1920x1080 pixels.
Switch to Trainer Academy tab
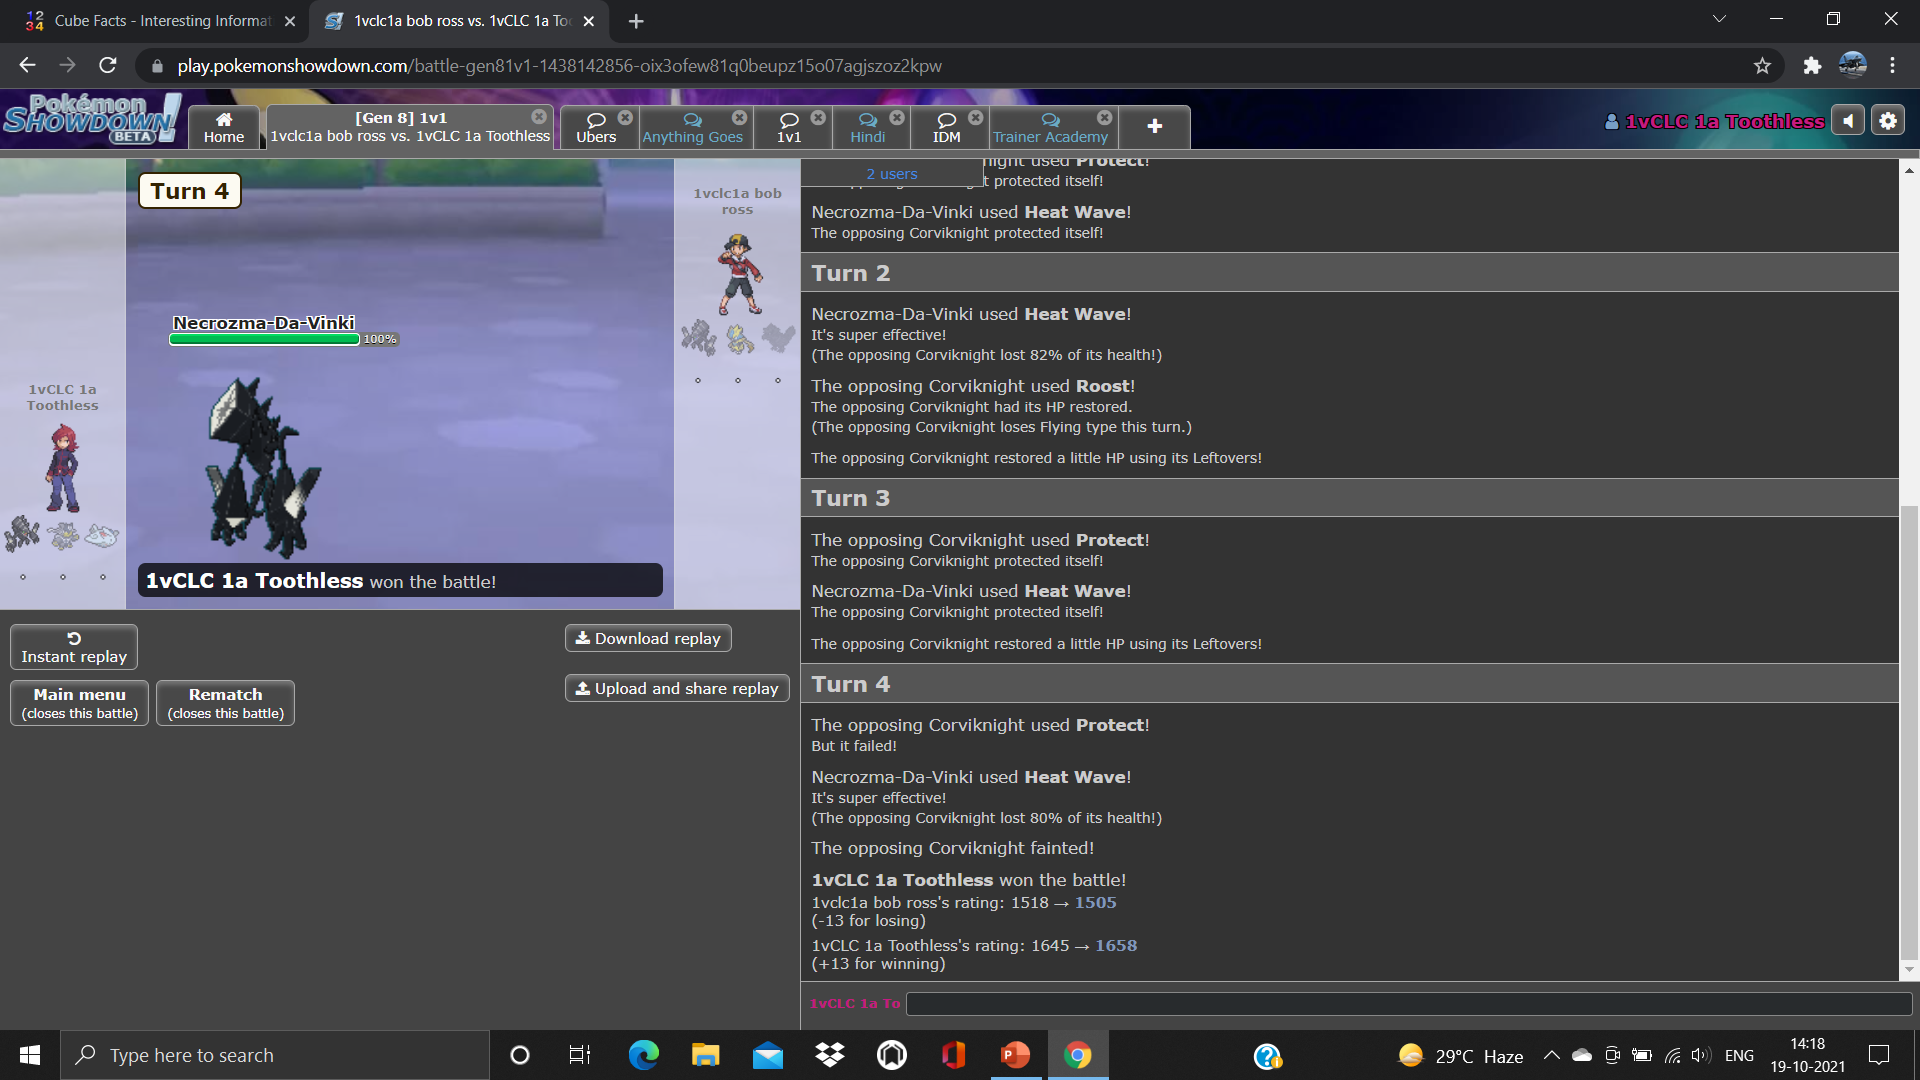point(1050,128)
